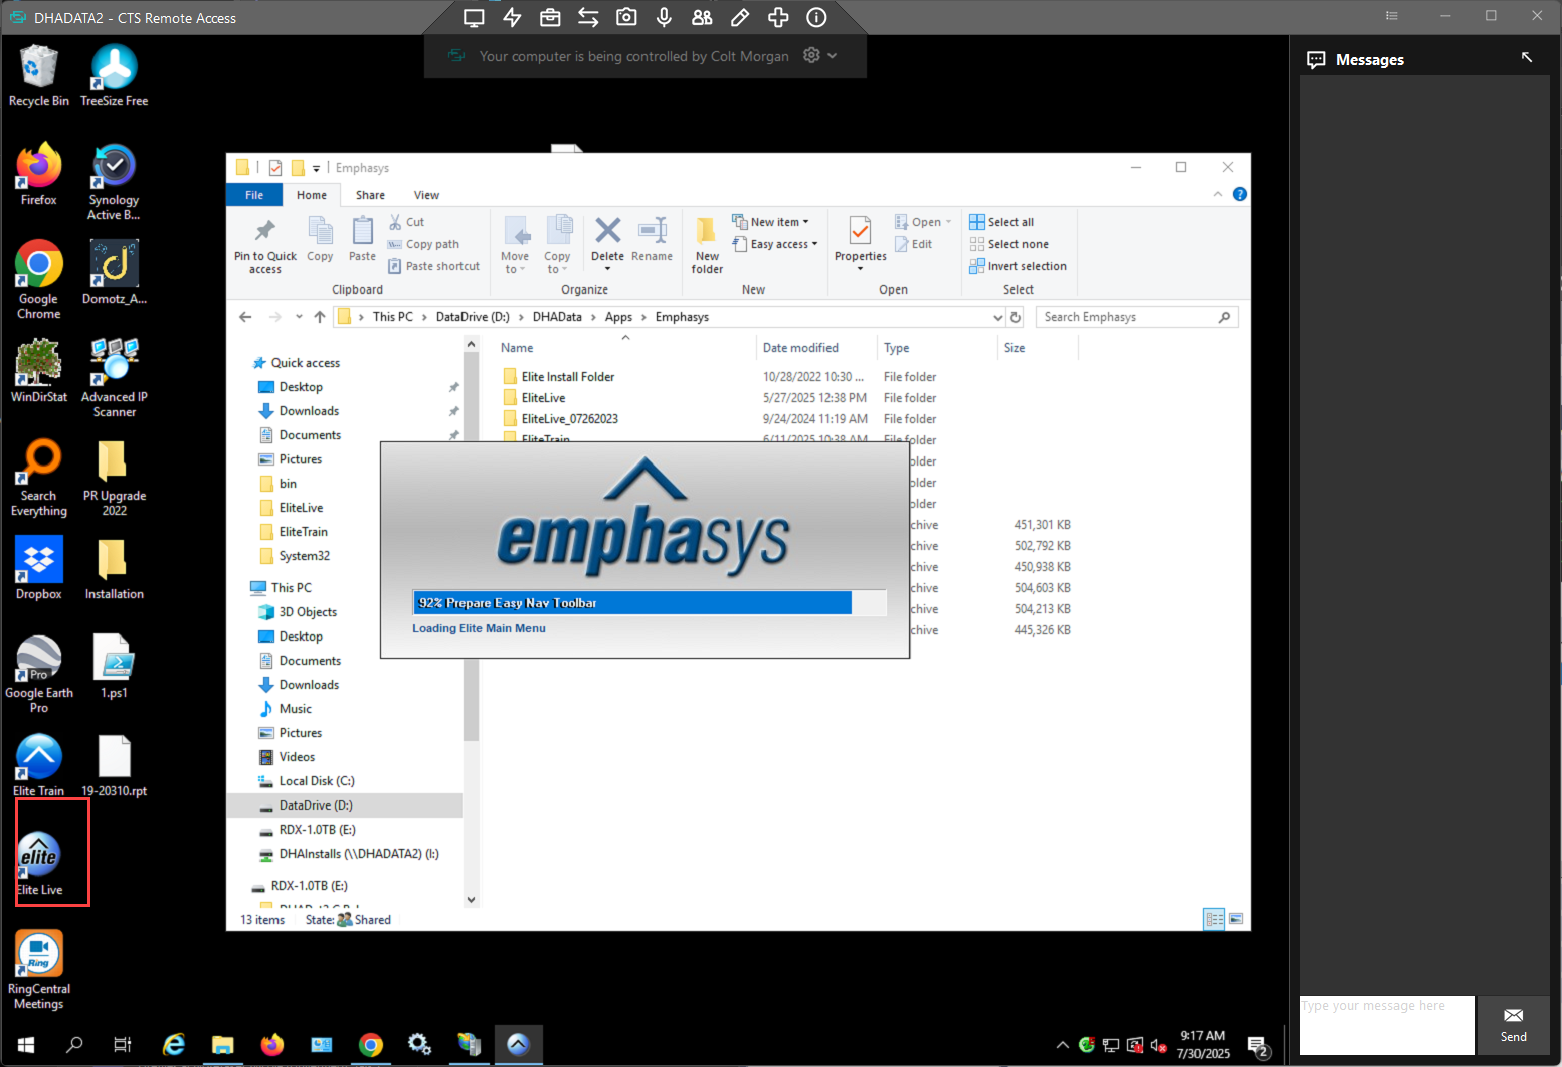Click the Search Emphasys input box
This screenshot has width=1562, height=1067.
[1137, 317]
